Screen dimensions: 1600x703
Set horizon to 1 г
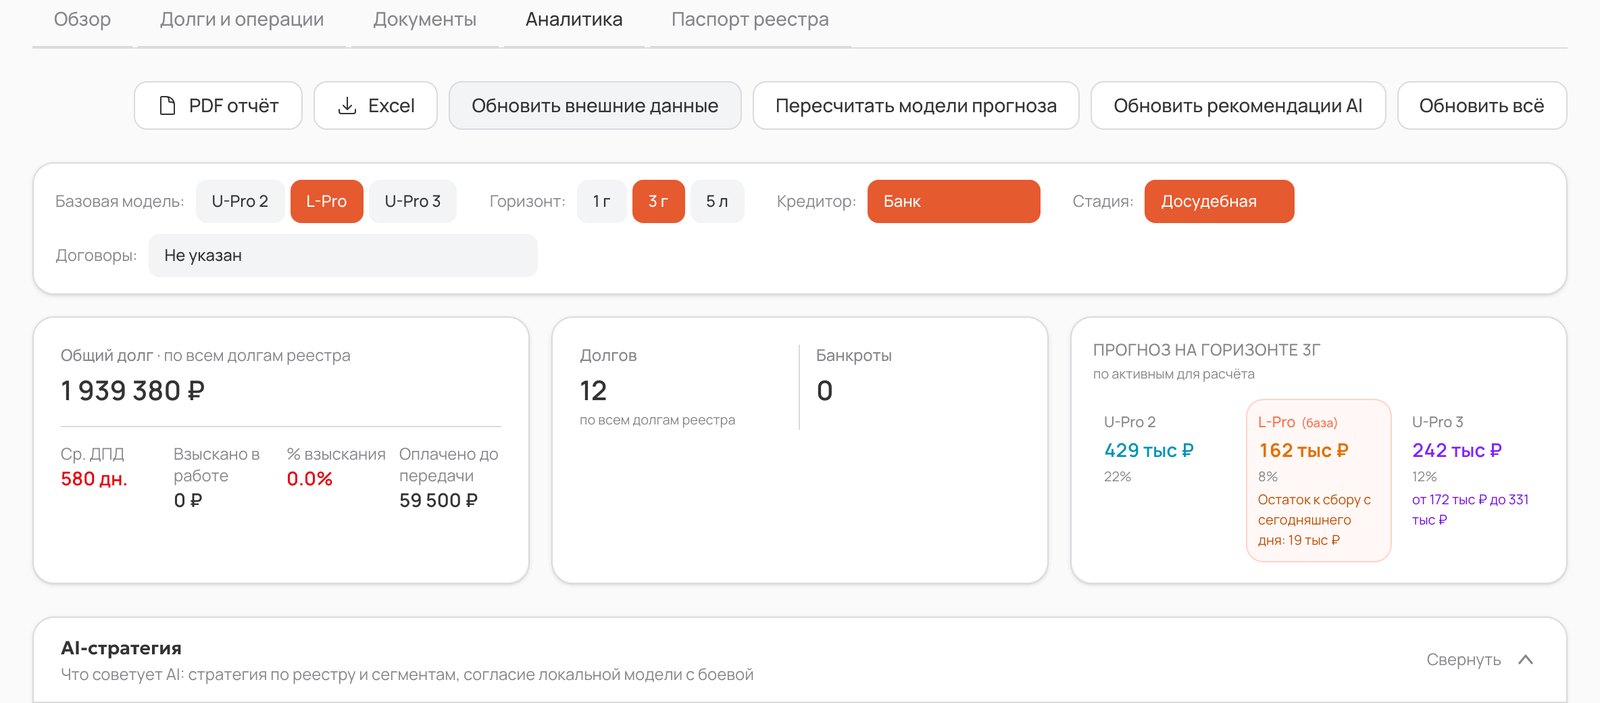[602, 201]
